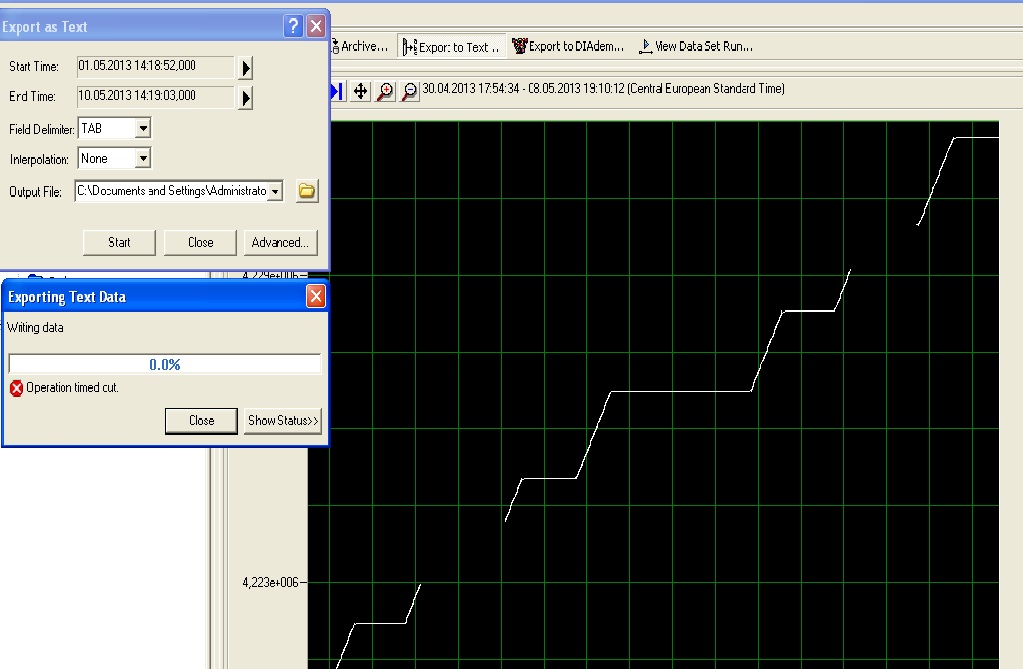Close Exporting Text Data with the X
The height and width of the screenshot is (669, 1023).
pos(316,296)
